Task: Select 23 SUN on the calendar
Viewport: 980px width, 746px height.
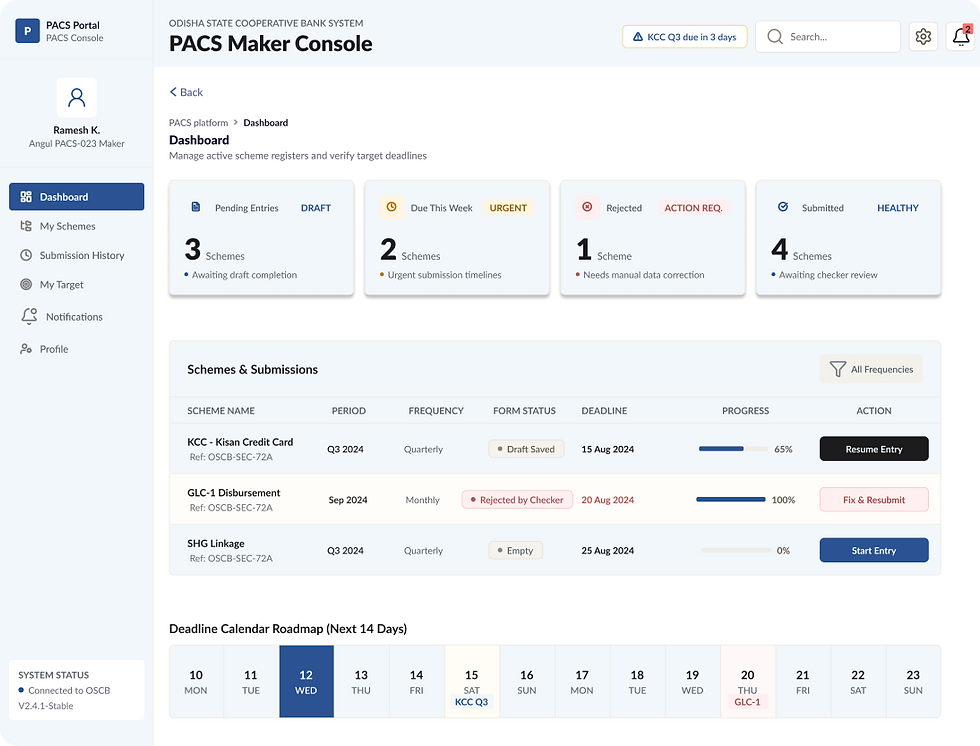Action: click(913, 681)
